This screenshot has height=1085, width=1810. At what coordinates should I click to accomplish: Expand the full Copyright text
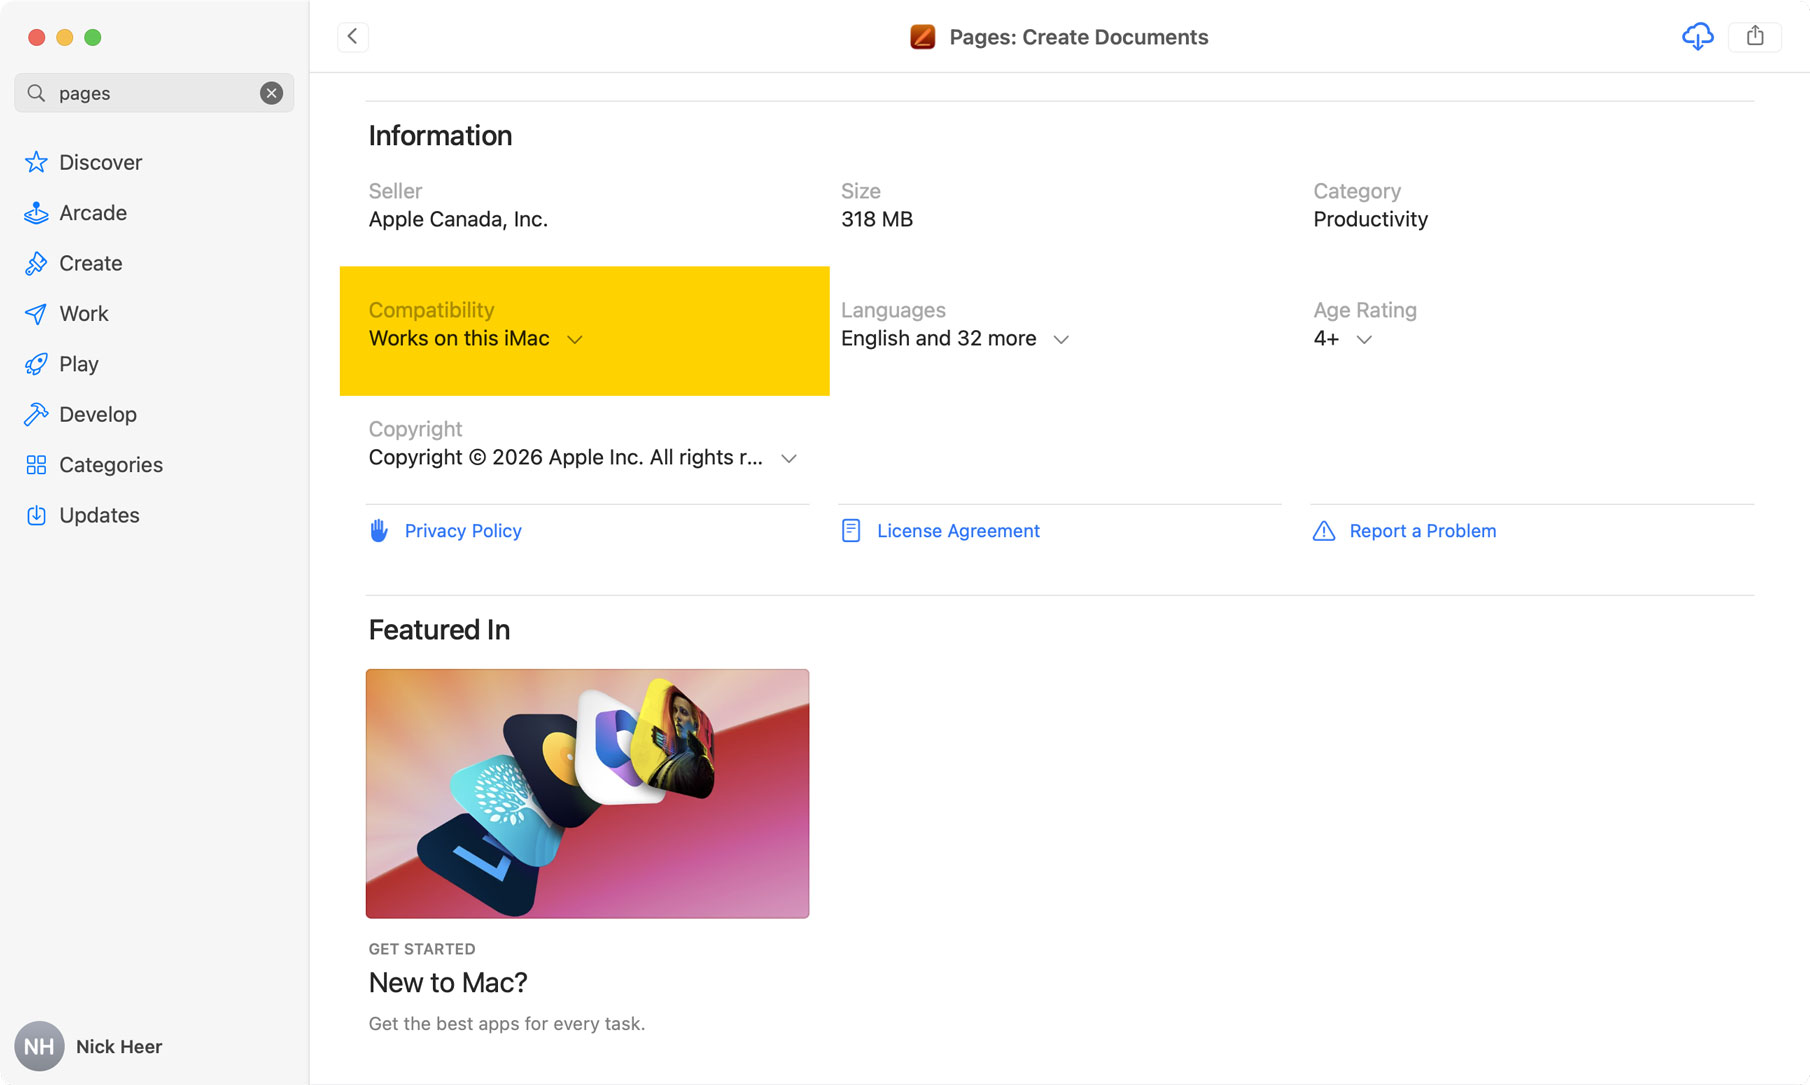789,459
